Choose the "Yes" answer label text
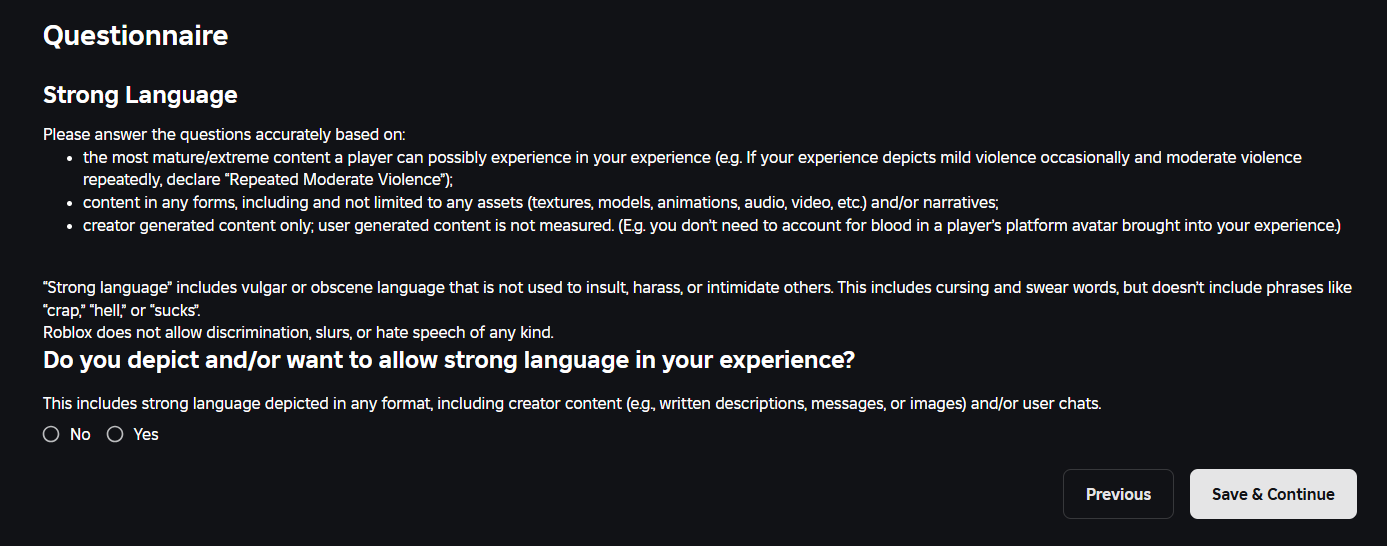1387x546 pixels. 146,434
